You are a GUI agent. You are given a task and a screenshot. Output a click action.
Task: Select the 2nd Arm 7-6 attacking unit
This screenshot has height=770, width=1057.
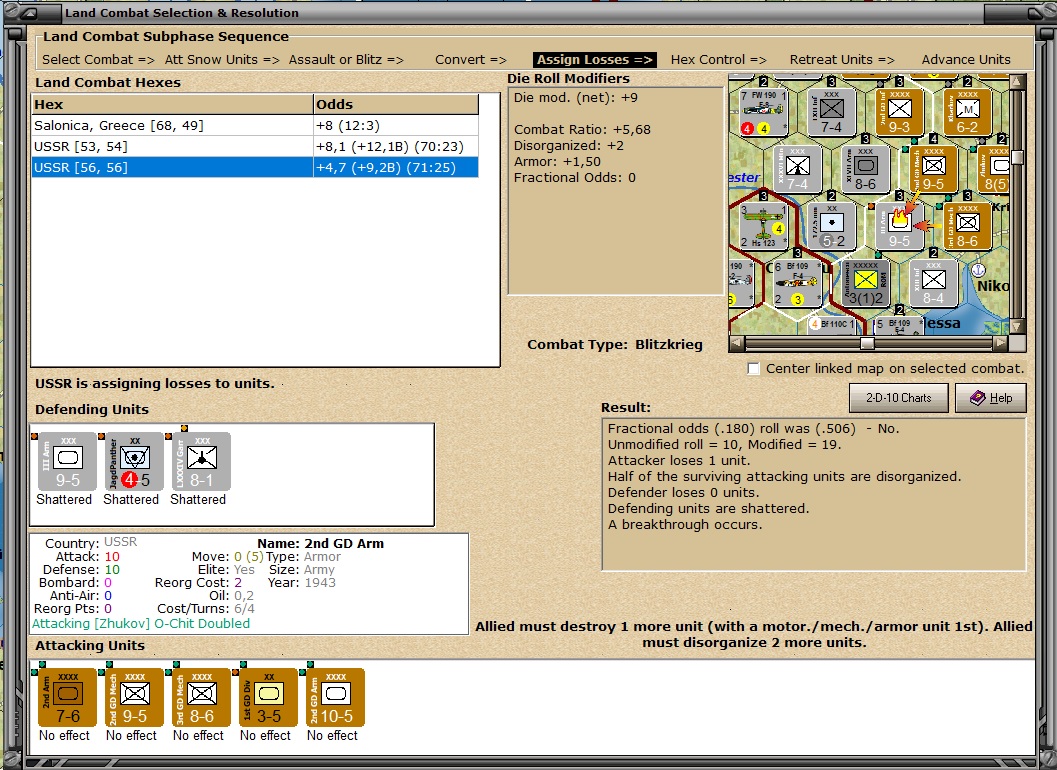tap(66, 697)
